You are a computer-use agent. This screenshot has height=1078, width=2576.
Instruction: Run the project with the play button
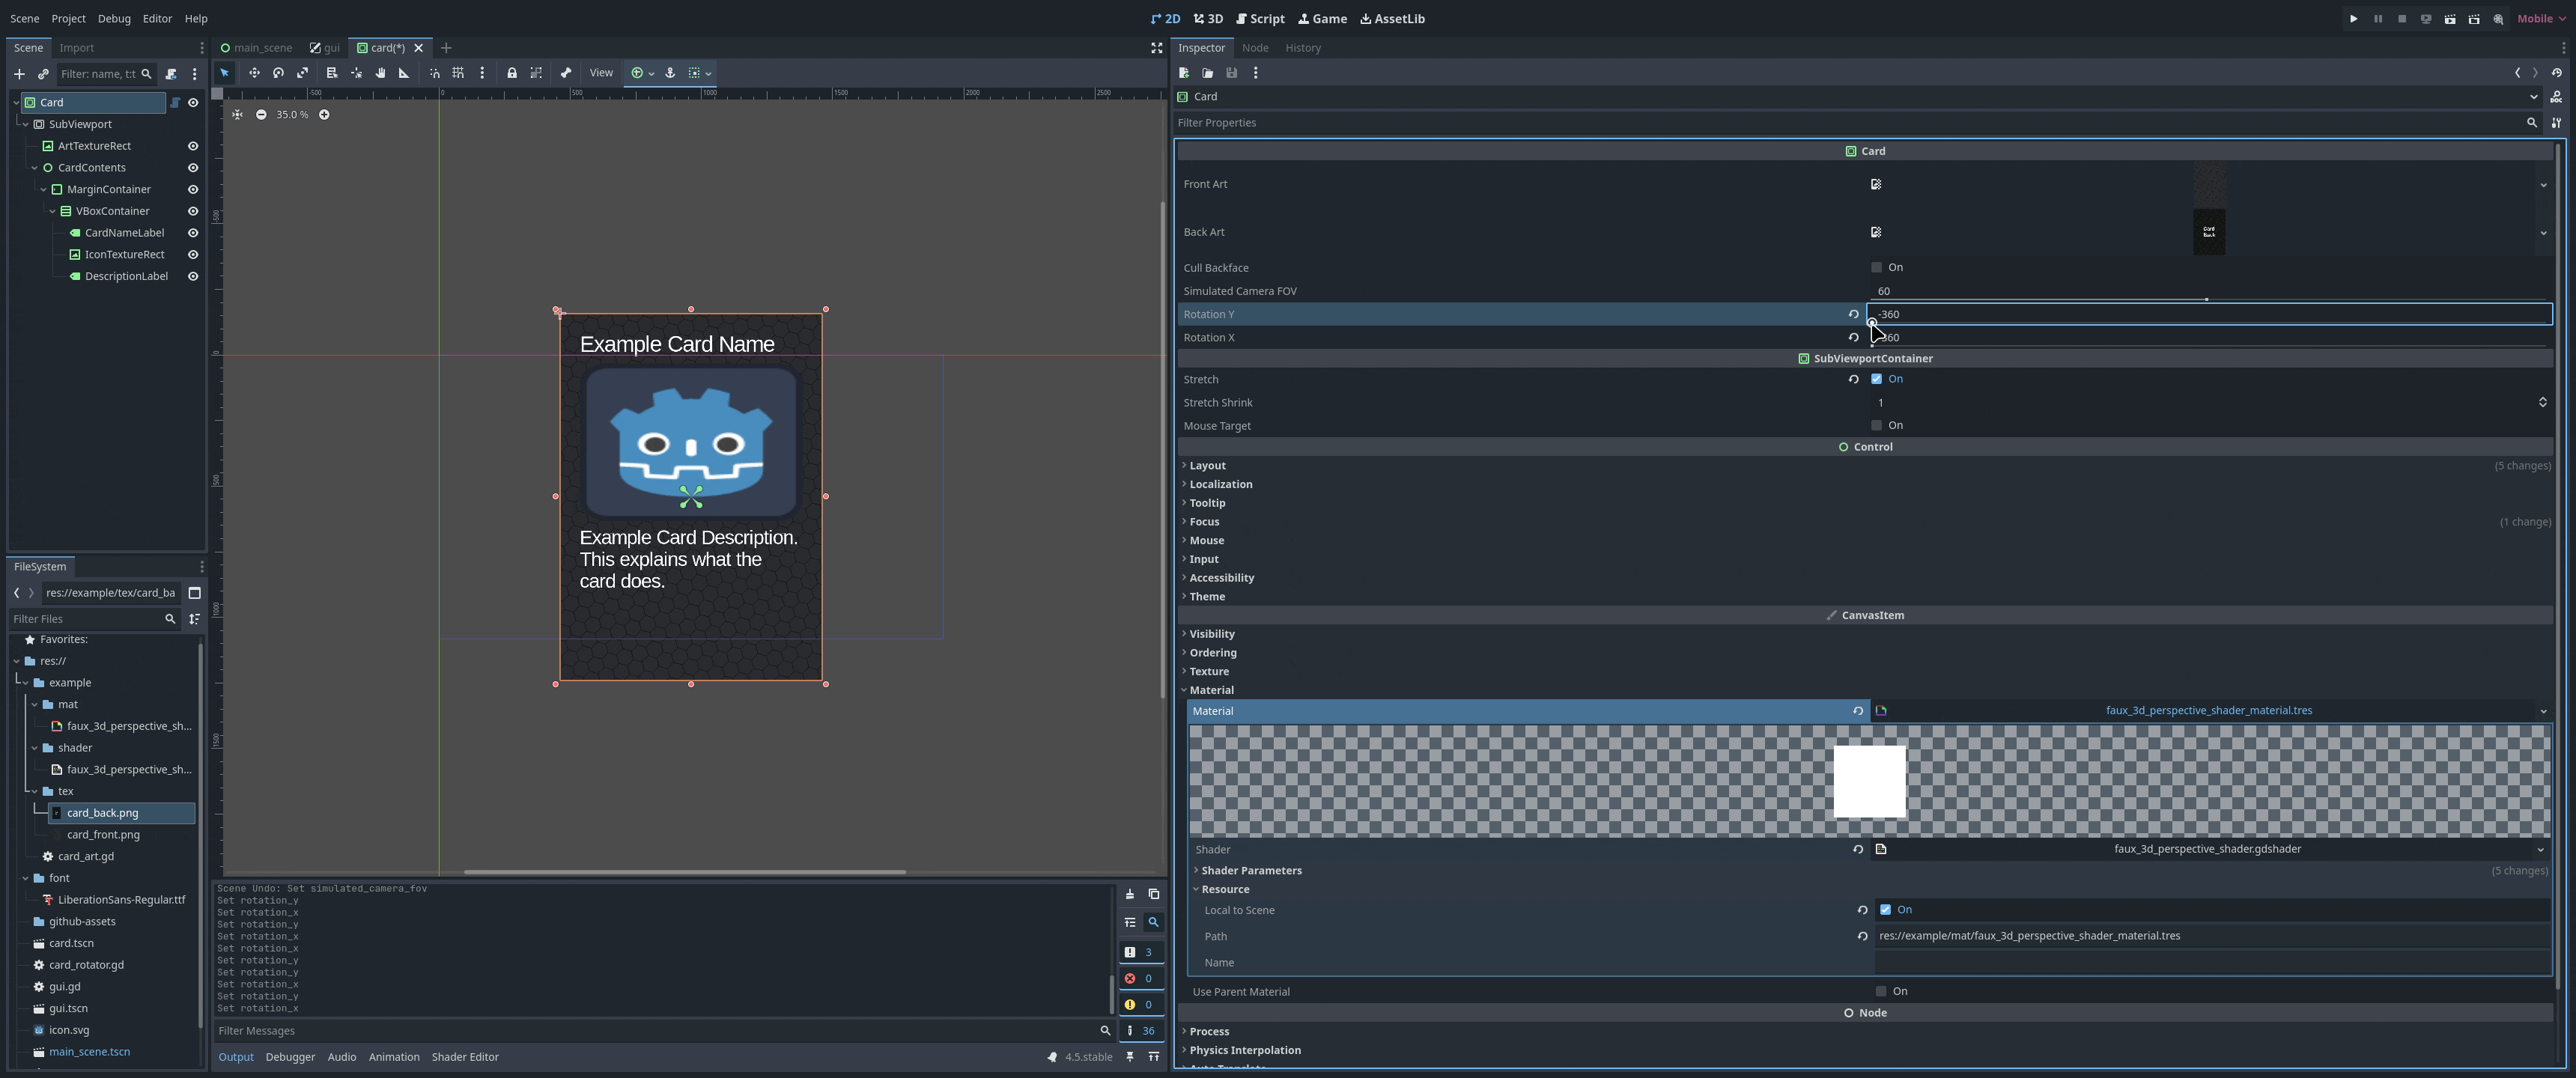[x=2353, y=19]
